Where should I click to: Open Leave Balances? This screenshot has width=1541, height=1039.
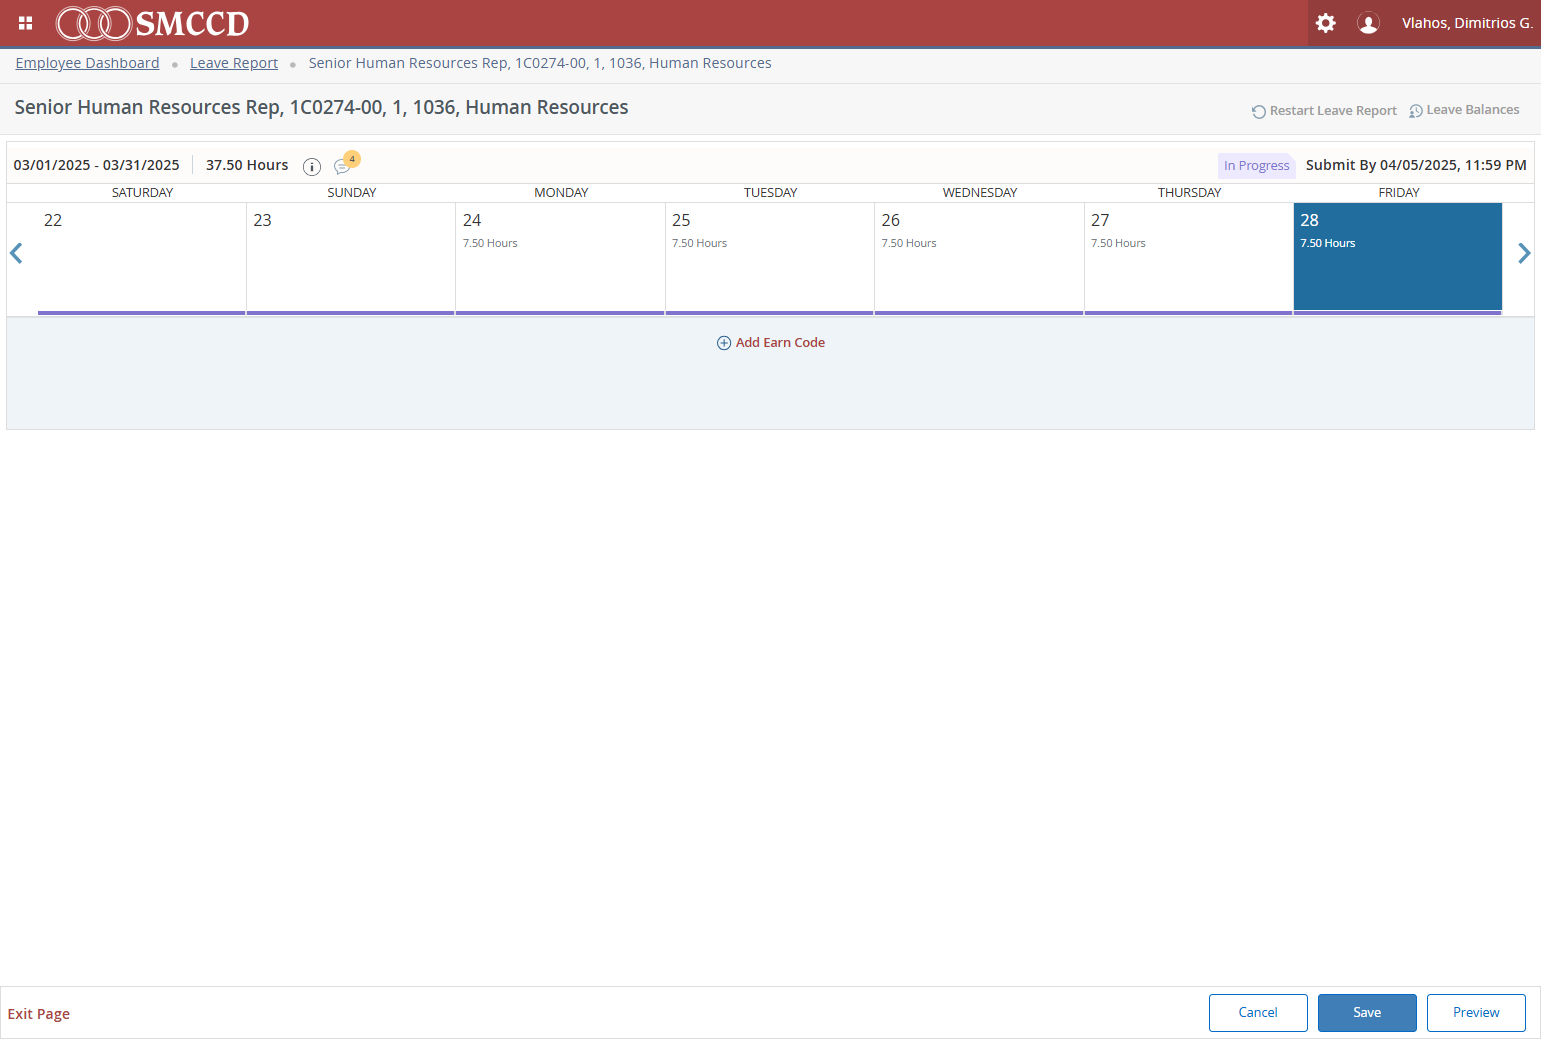pos(1464,110)
